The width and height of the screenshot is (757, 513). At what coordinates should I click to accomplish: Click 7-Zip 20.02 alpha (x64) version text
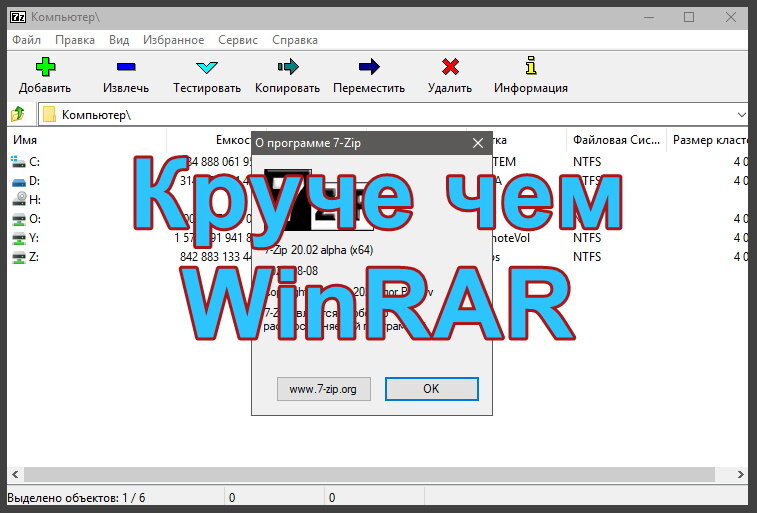tap(319, 250)
